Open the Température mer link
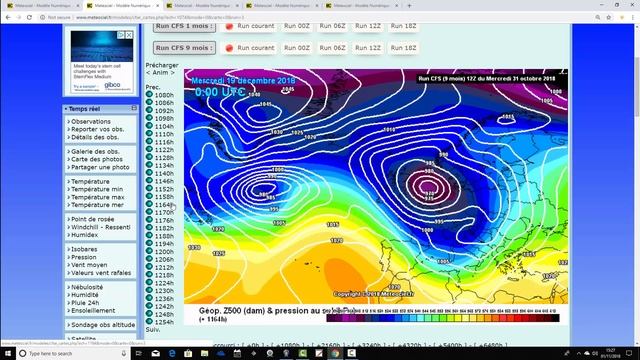 (97, 205)
